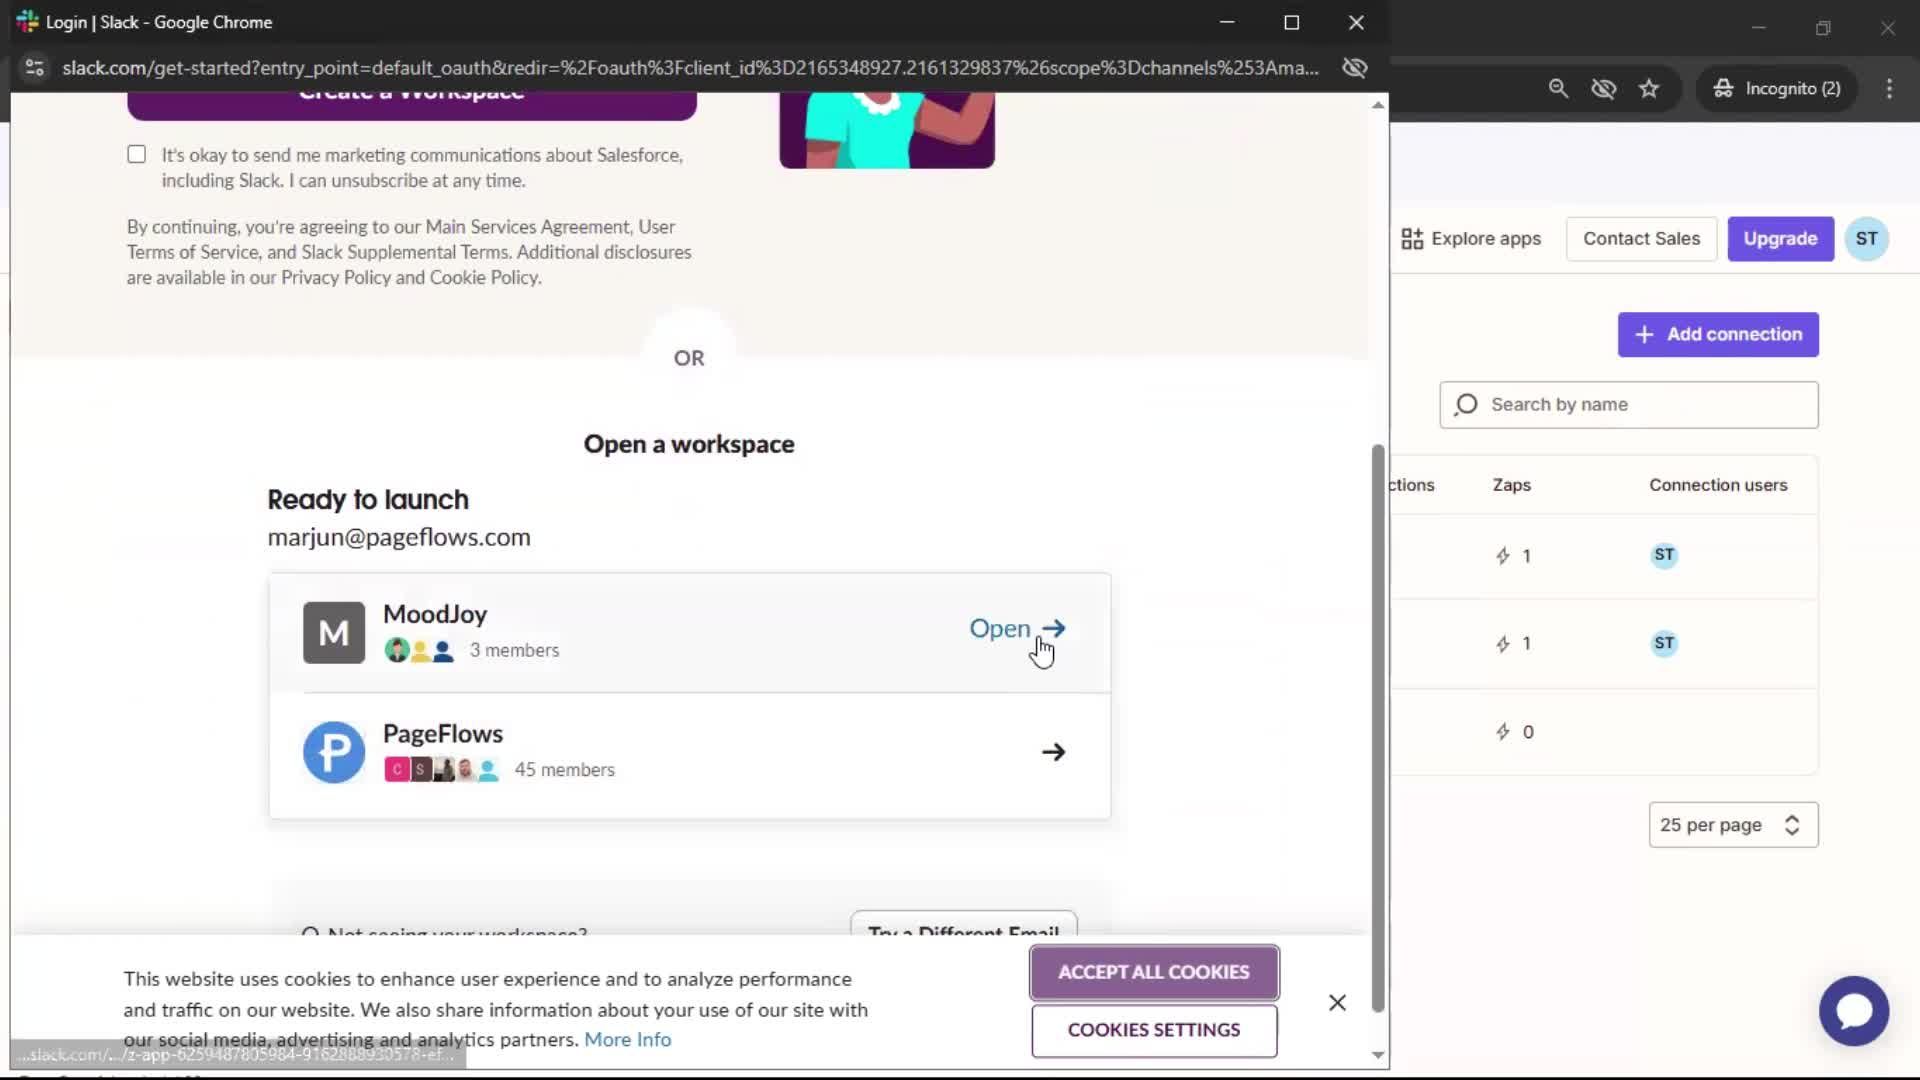
Task: Click Explore apps in Zapier header
Action: (1471, 239)
